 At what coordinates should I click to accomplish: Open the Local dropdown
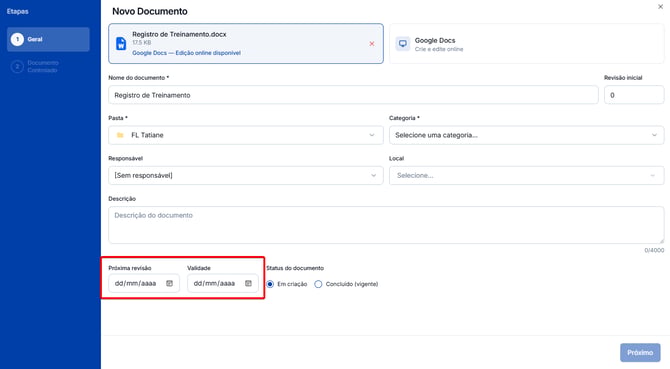(x=526, y=176)
